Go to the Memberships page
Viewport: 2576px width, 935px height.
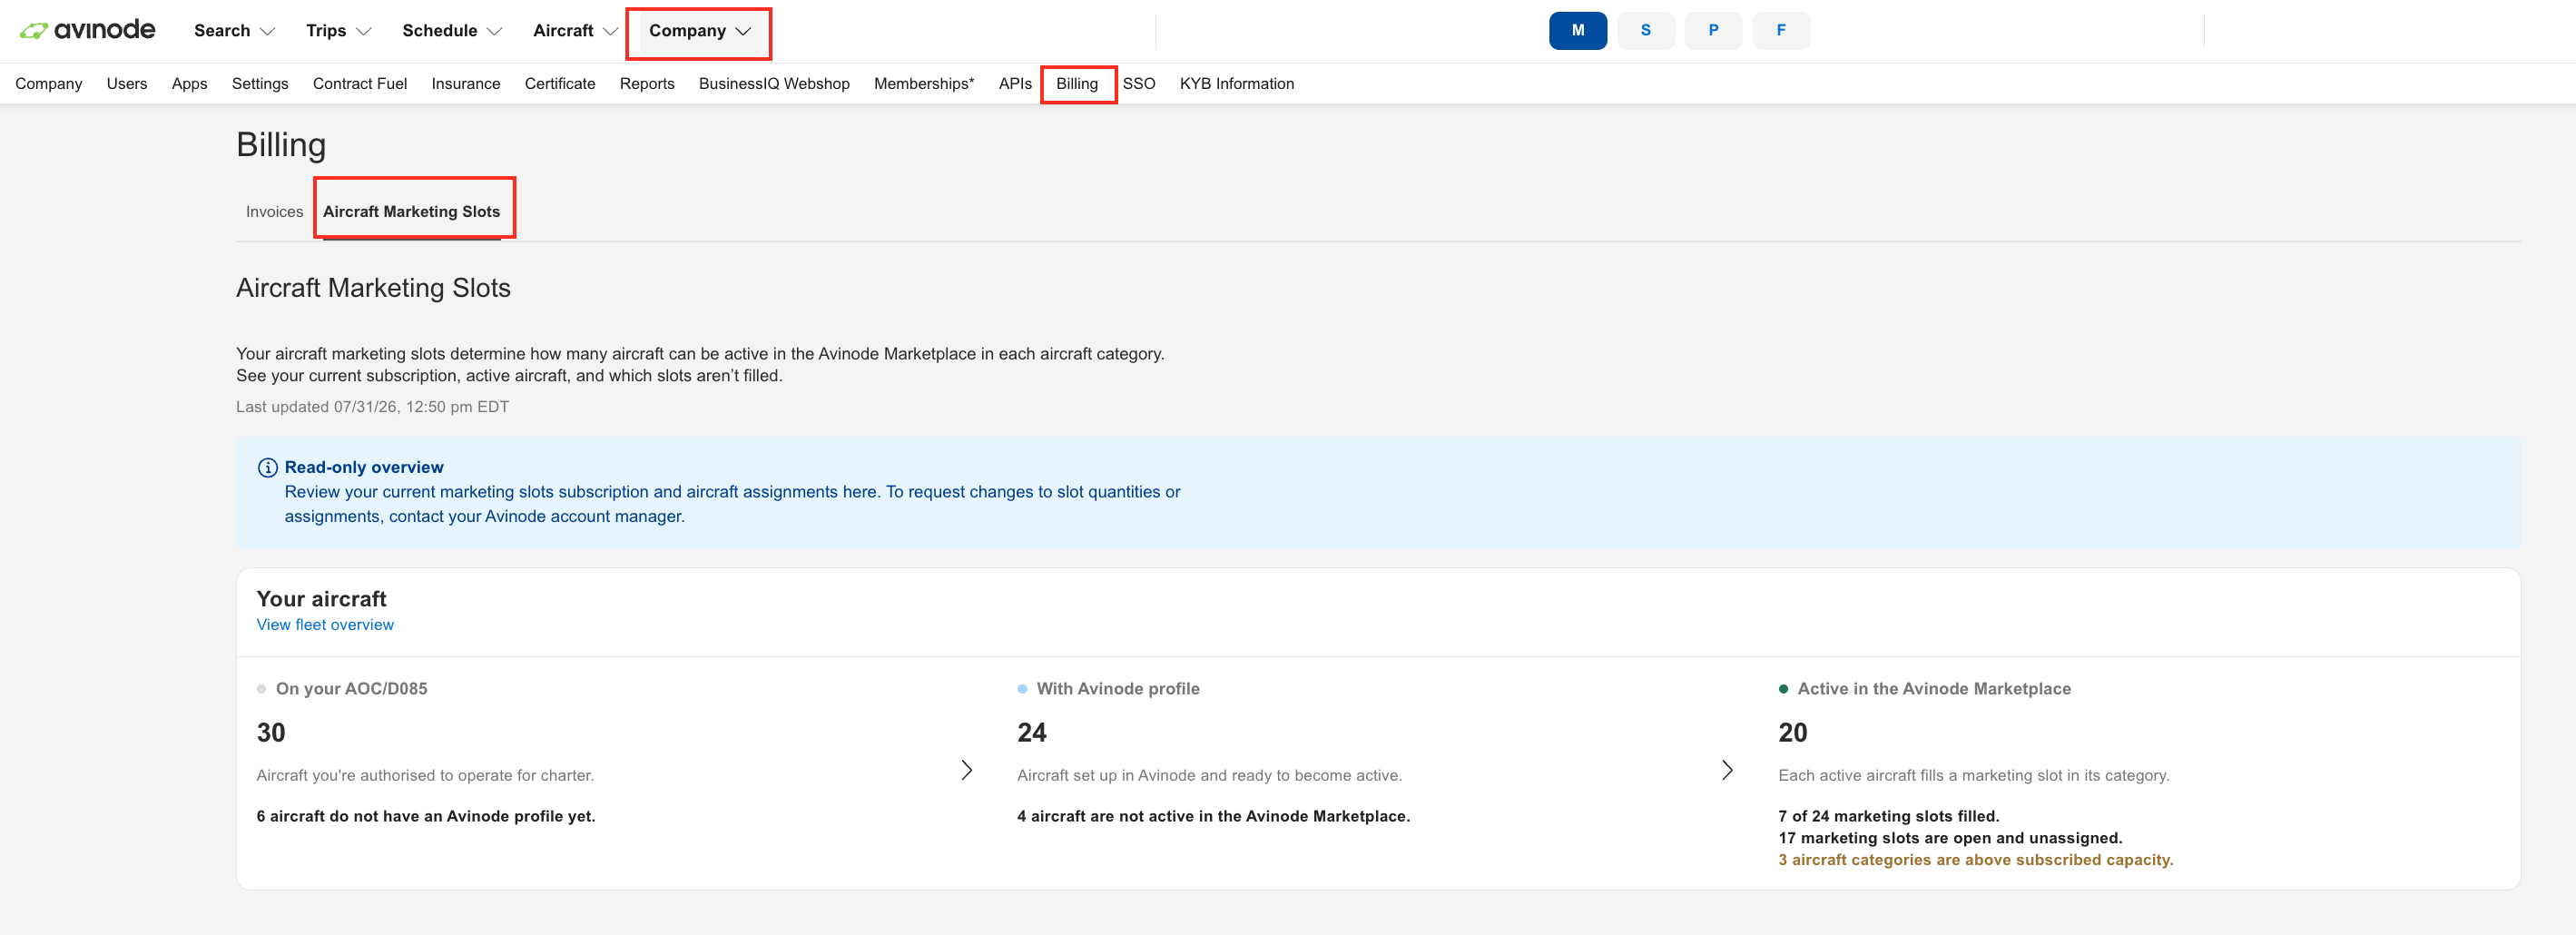pyautogui.click(x=924, y=84)
